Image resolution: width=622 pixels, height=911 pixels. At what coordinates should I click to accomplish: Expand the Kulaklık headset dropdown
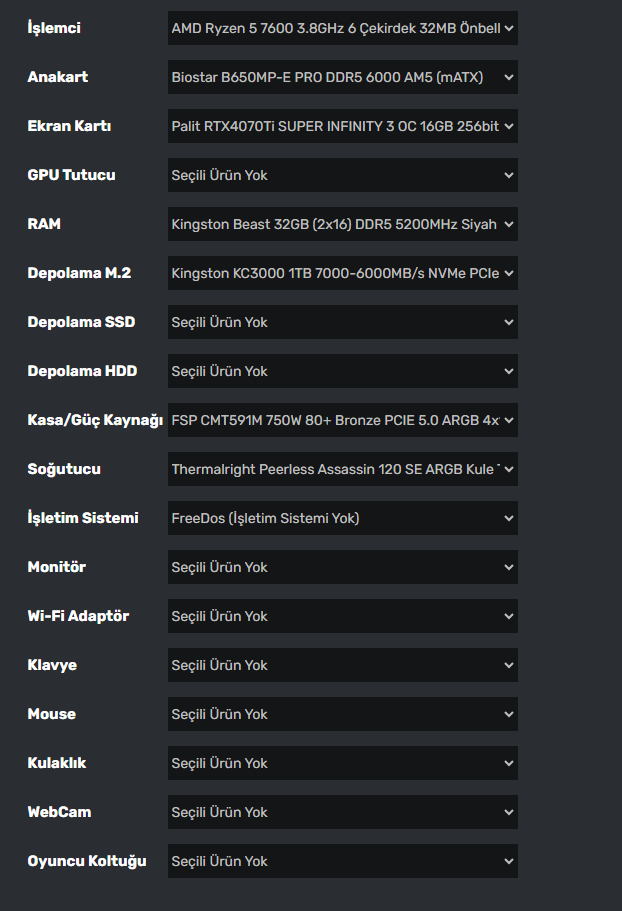click(342, 763)
